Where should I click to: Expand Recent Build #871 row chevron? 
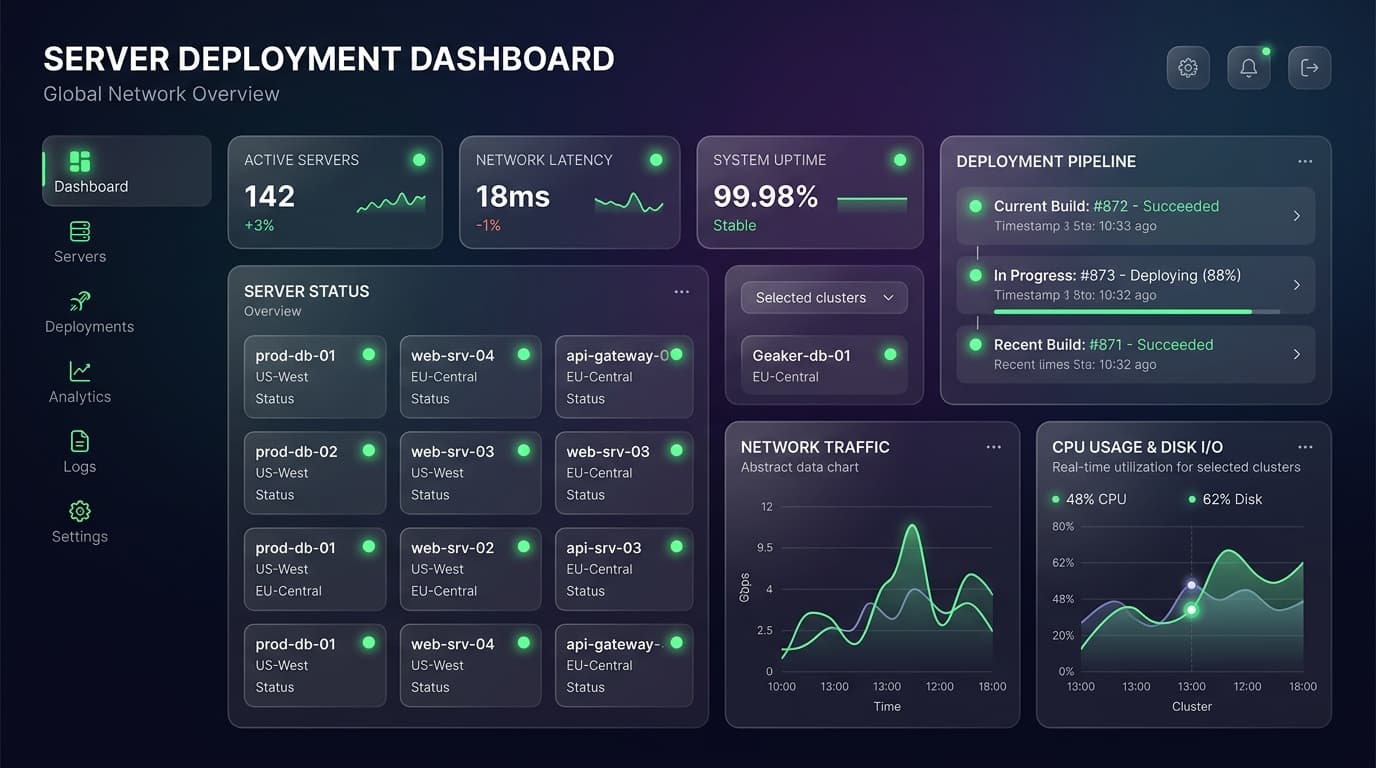[1297, 354]
